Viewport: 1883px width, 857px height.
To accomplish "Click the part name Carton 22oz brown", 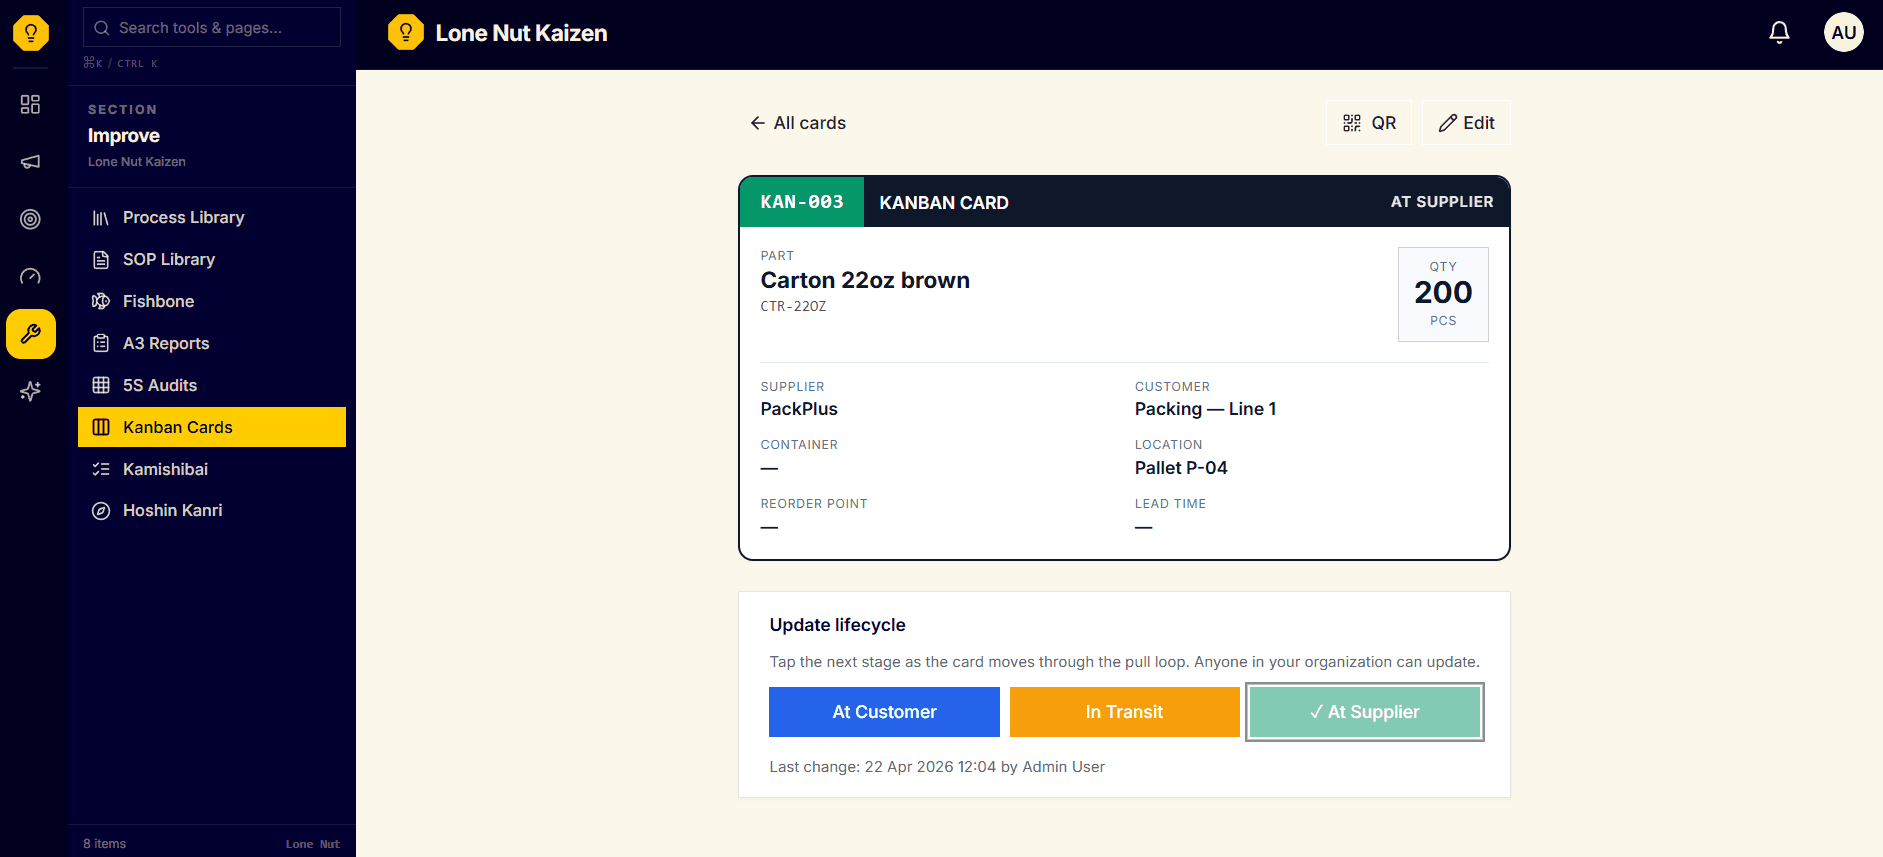I will pyautogui.click(x=865, y=280).
